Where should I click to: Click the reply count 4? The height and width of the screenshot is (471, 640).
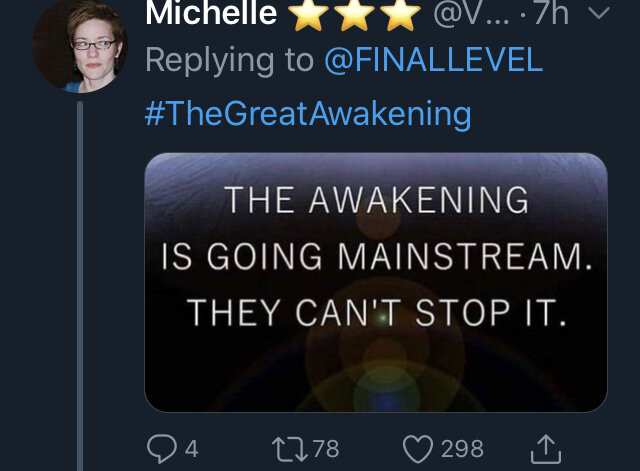coord(191,449)
